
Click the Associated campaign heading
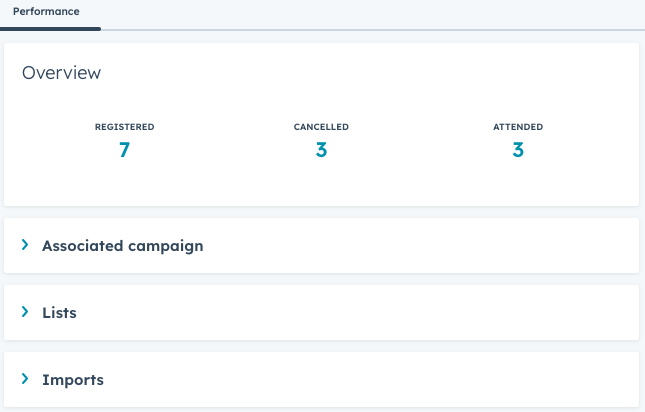click(123, 246)
